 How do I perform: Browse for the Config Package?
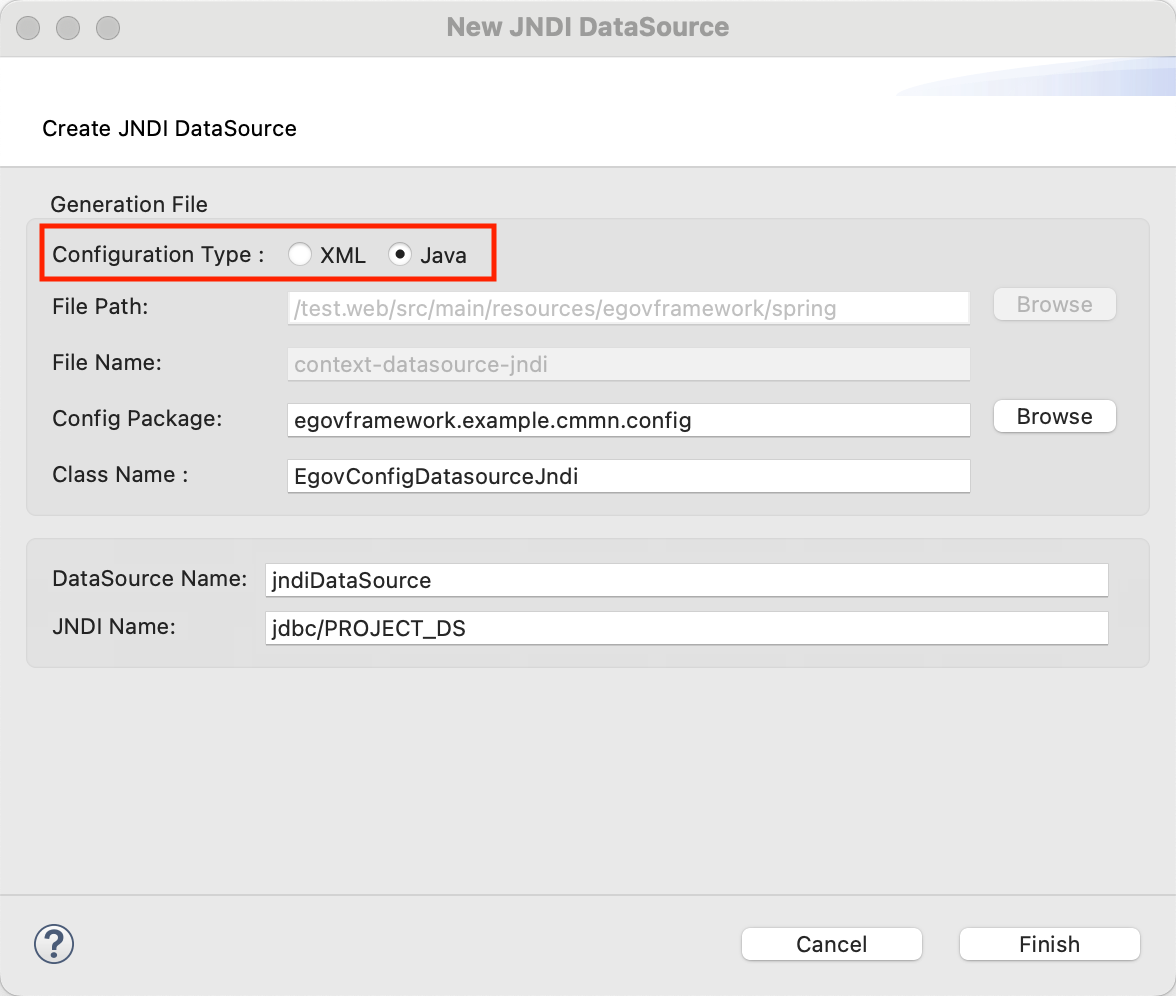1054,417
